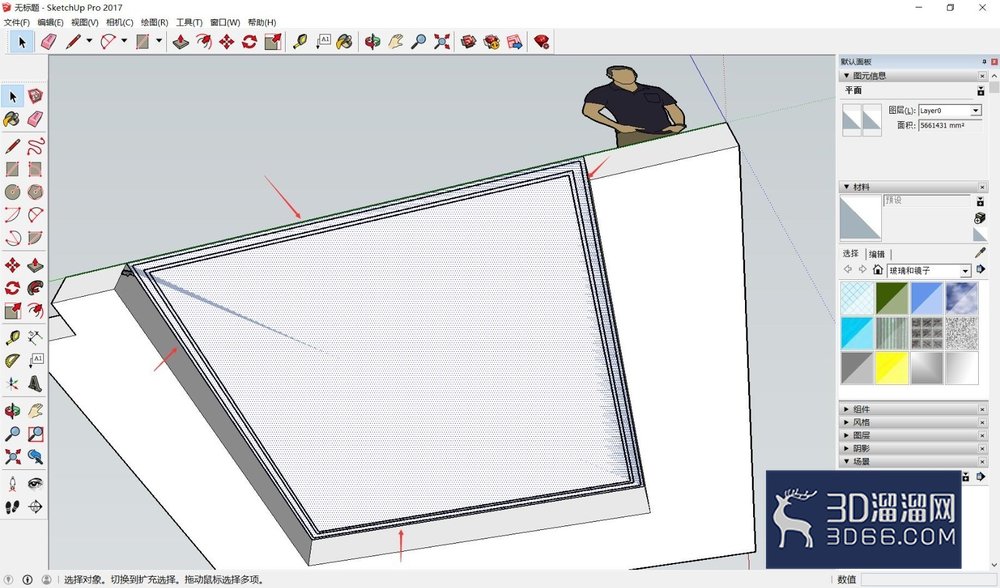This screenshot has height=588, width=1000.
Task: Activate Follow Me tool in left toolbar
Action: click(x=36, y=288)
